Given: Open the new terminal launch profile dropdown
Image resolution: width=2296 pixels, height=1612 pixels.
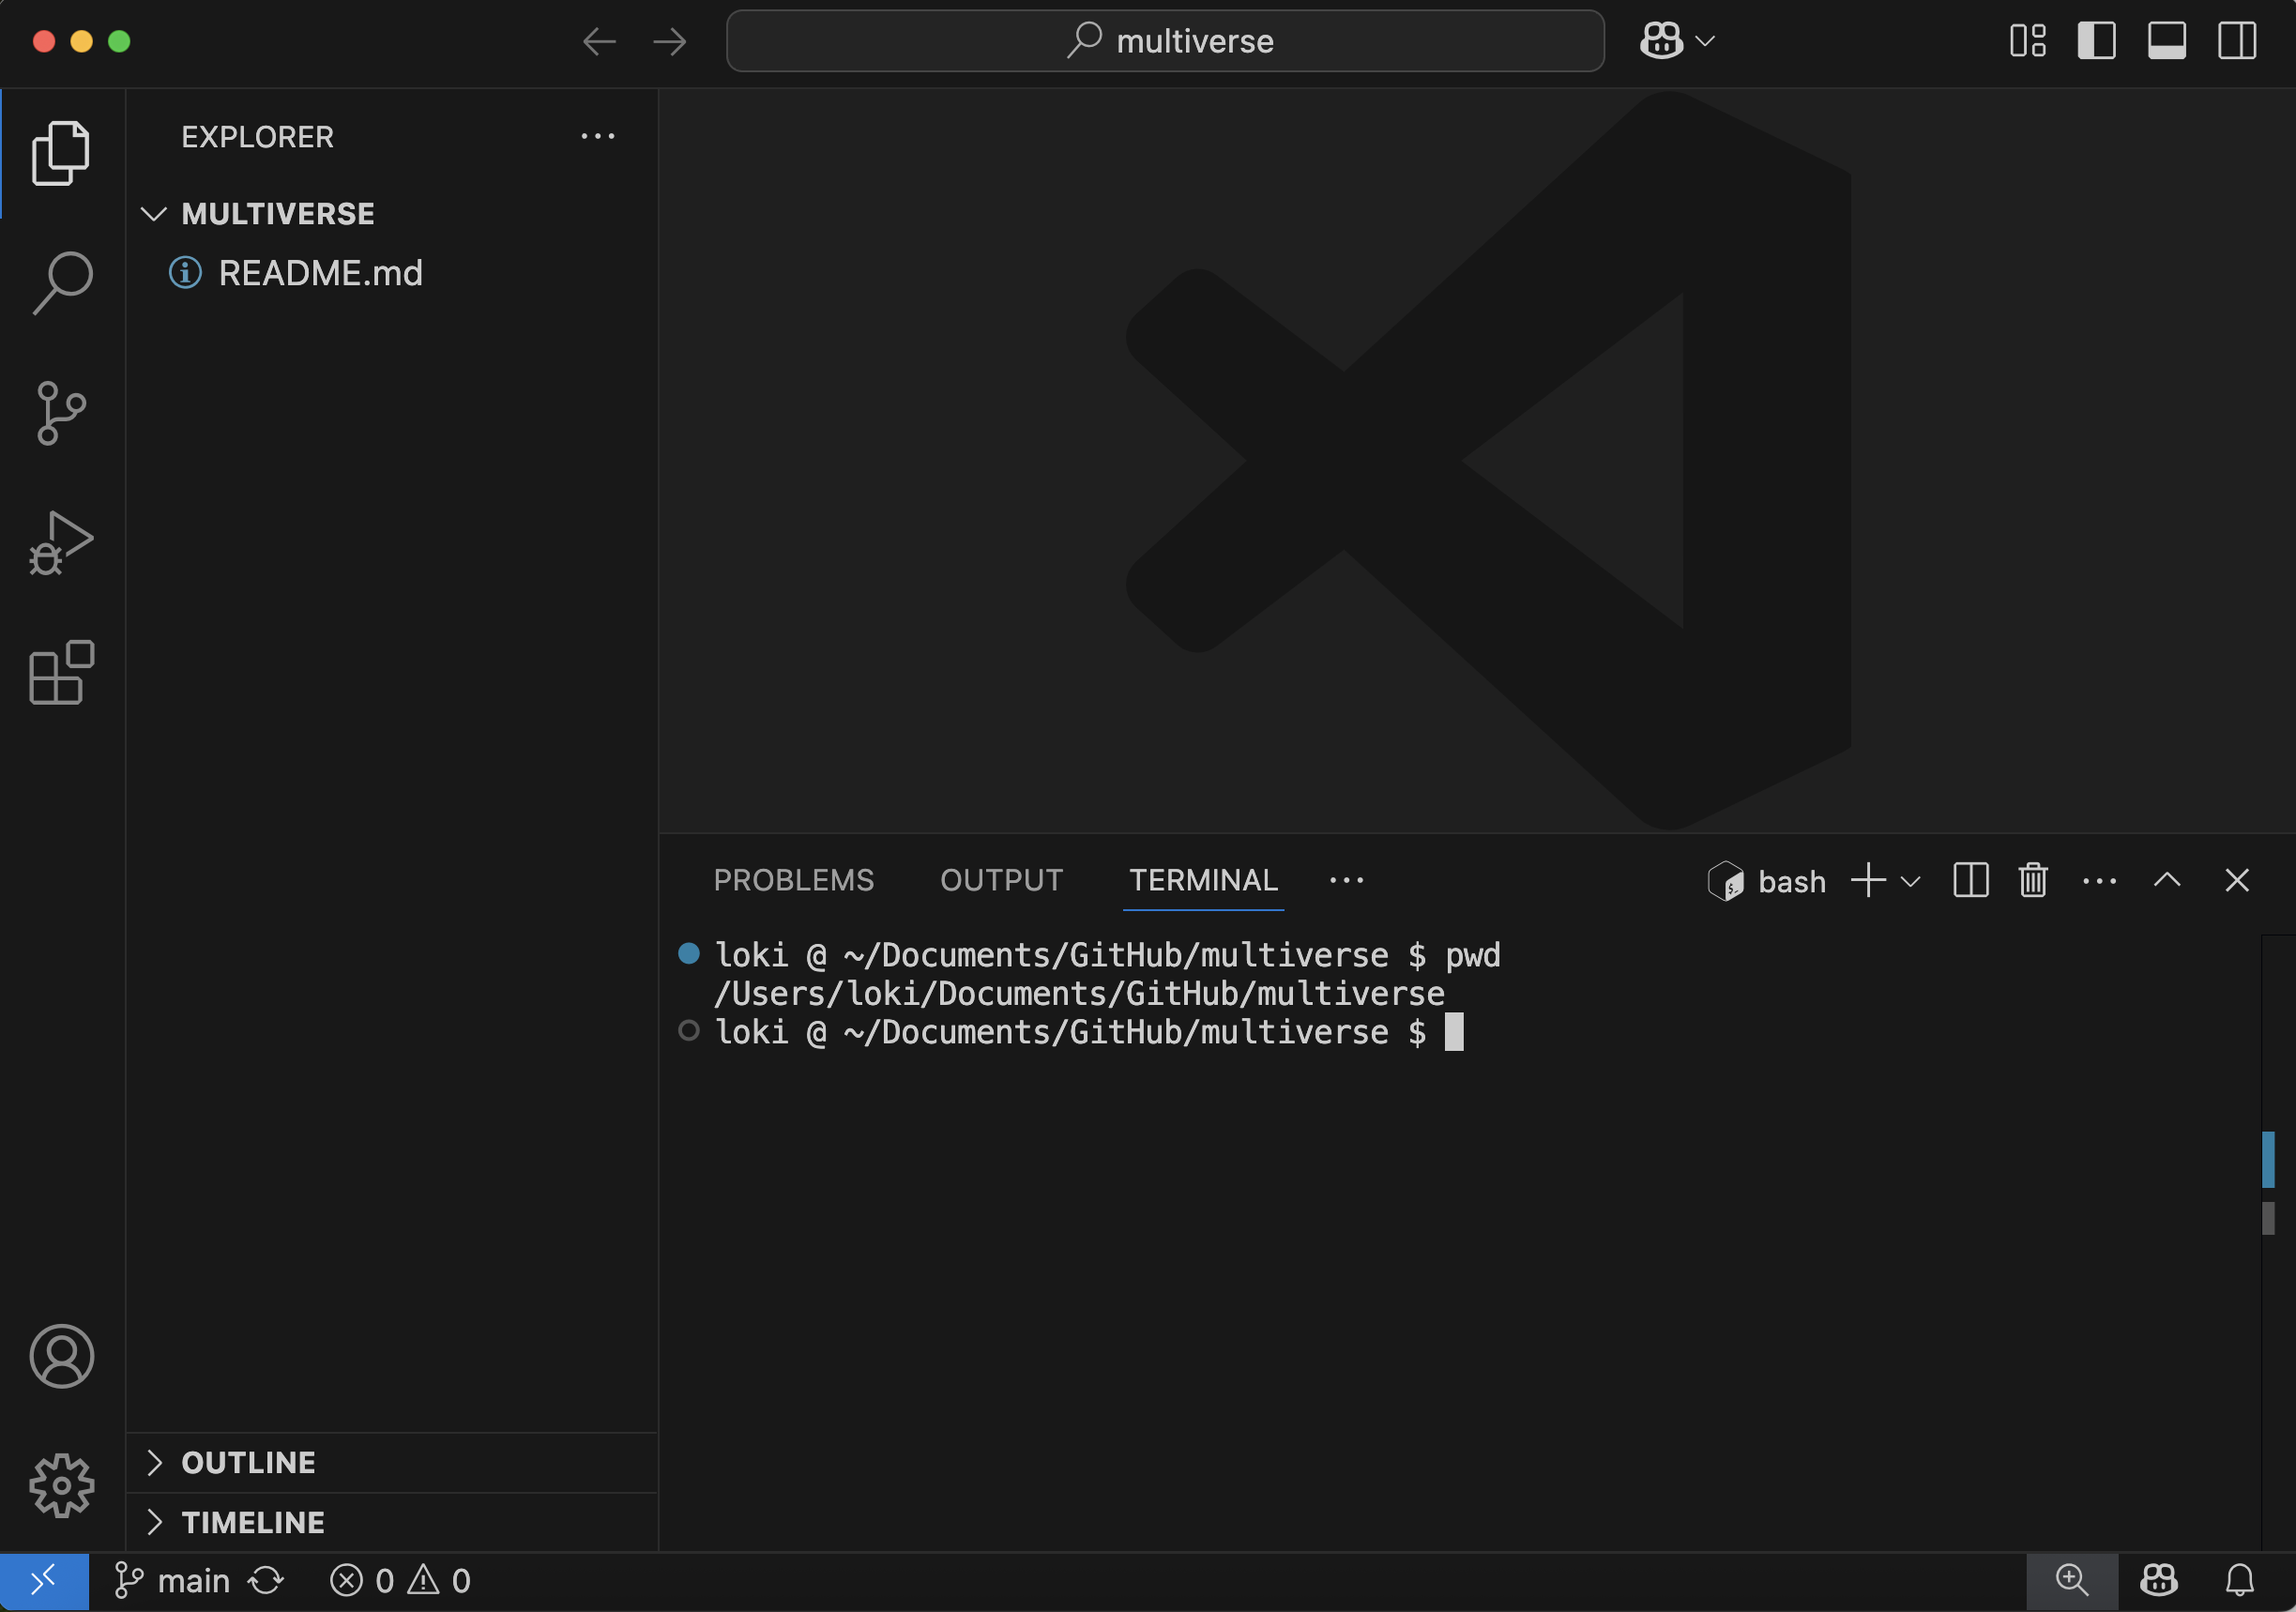Looking at the screenshot, I should [x=1911, y=881].
